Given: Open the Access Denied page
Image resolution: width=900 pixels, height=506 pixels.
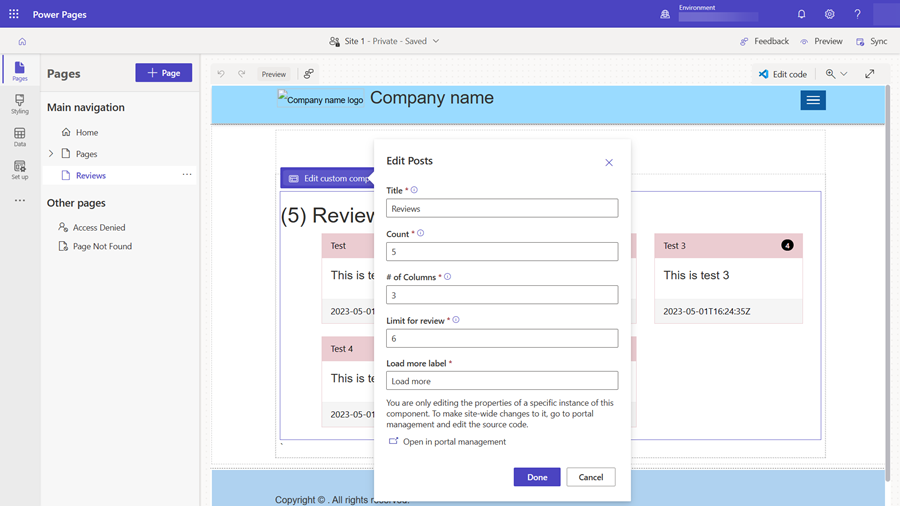Looking at the screenshot, I should click(99, 227).
